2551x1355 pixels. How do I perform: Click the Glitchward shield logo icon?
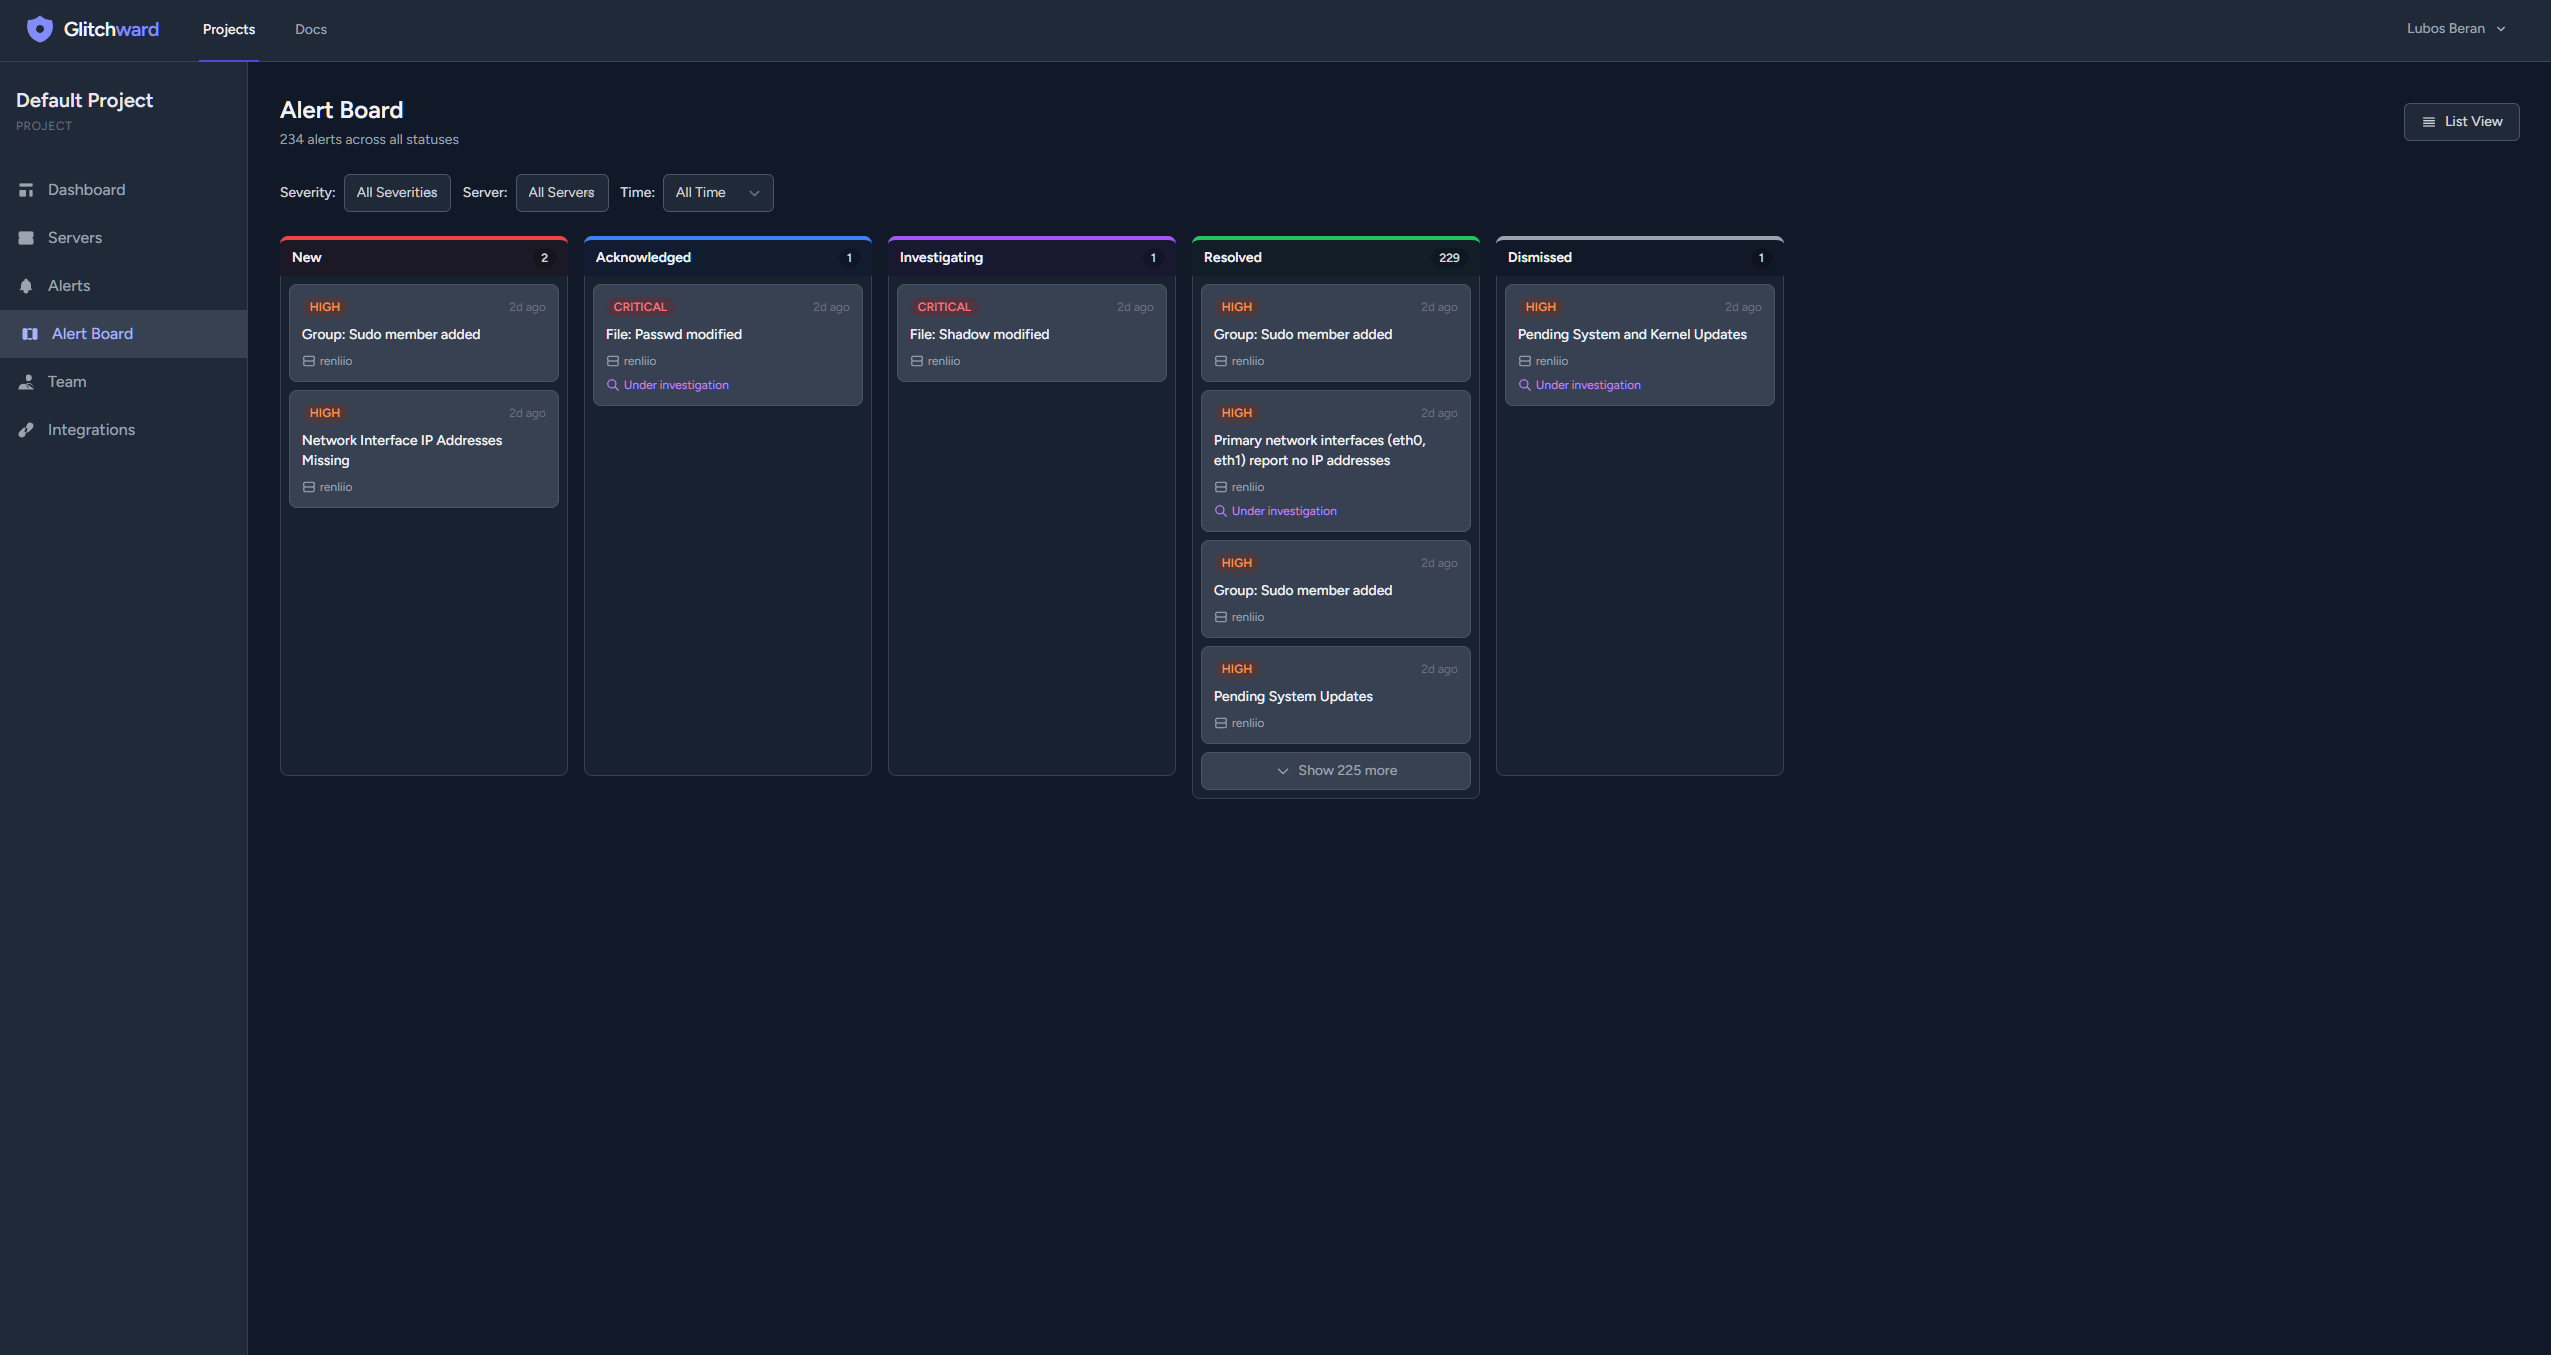click(39, 29)
